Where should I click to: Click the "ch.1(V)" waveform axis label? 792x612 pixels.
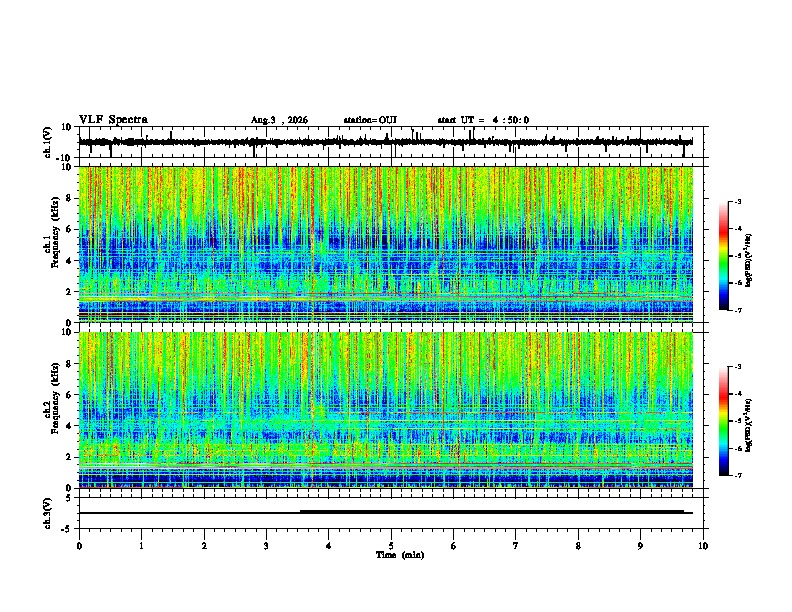click(x=48, y=142)
